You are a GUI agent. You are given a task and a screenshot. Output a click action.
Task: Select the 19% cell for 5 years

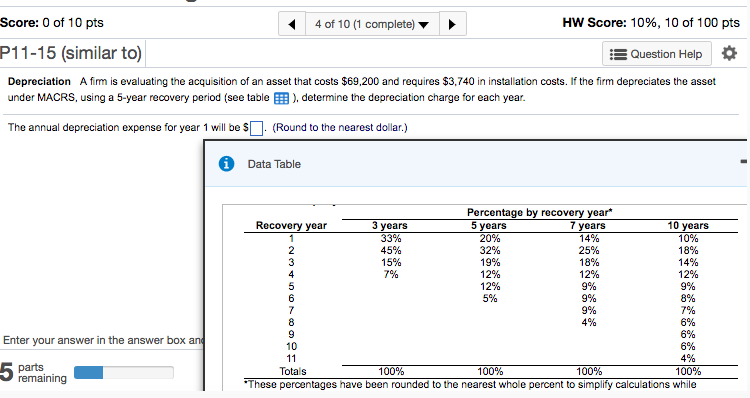[x=490, y=262]
